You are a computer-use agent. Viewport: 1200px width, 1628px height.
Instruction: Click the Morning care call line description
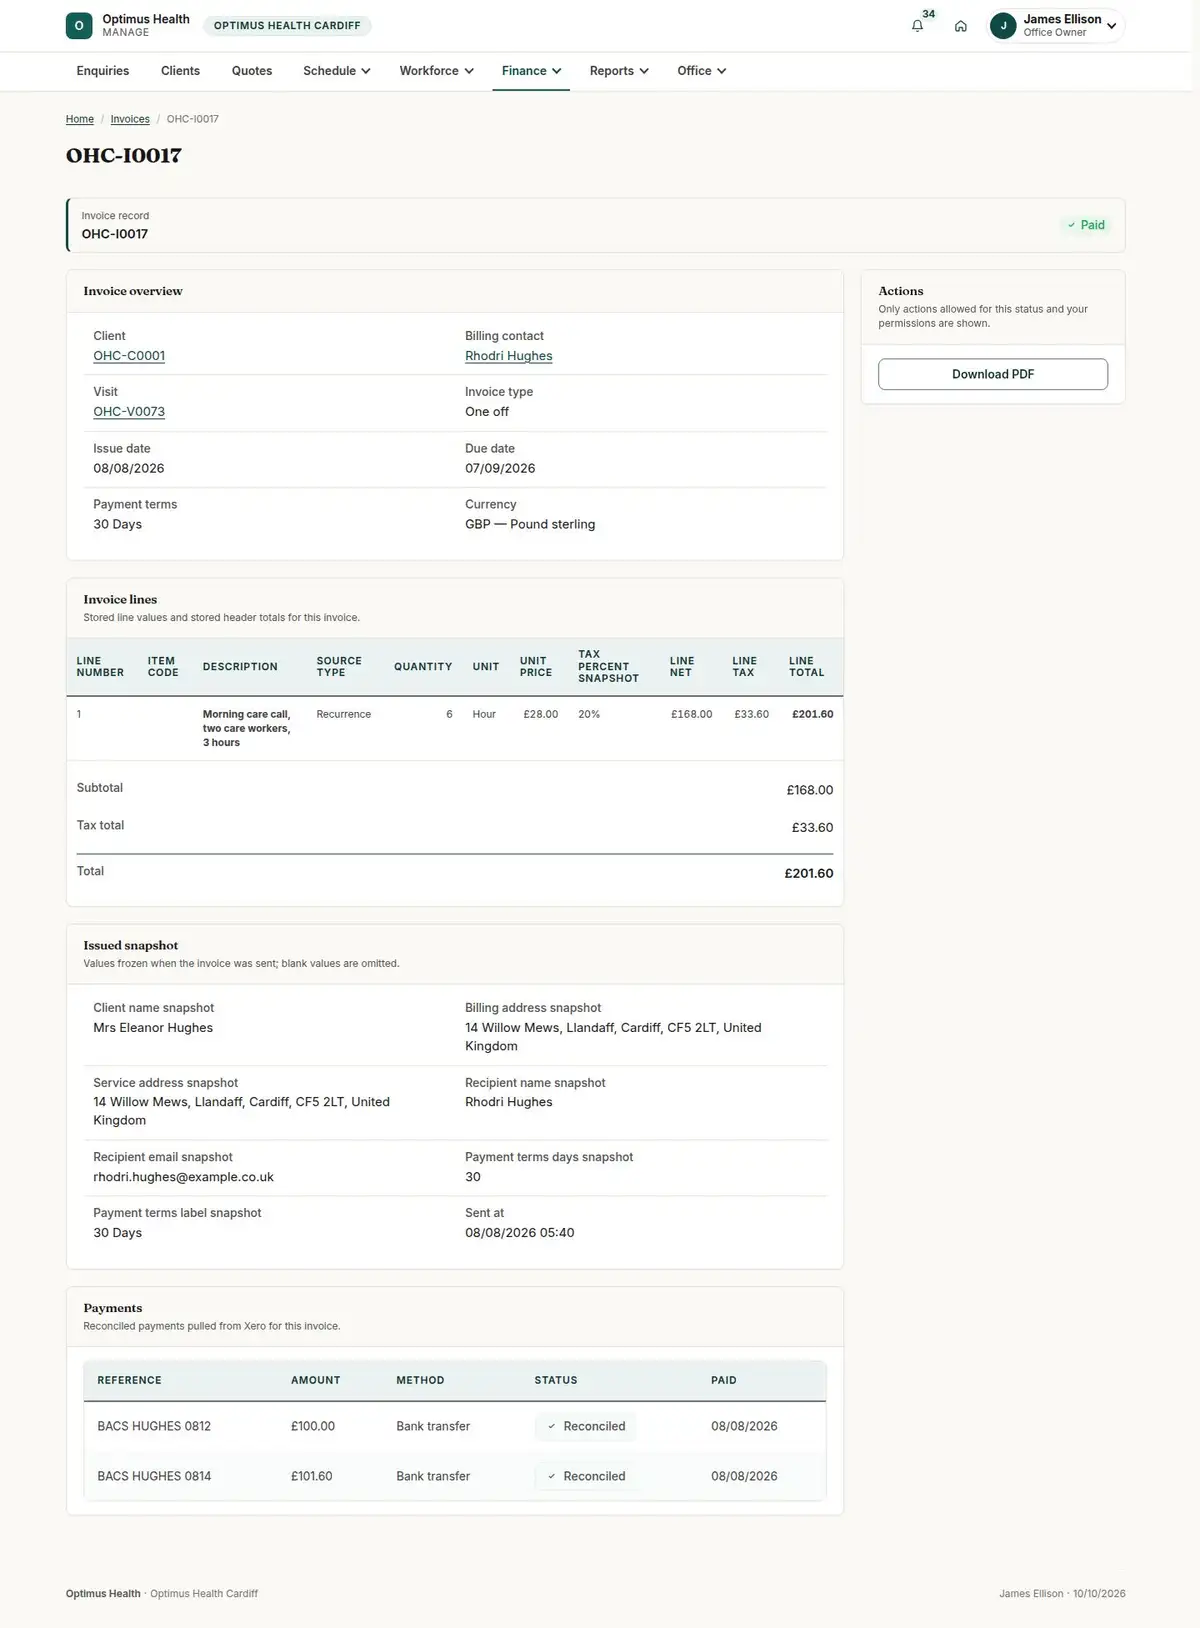pyautogui.click(x=247, y=728)
